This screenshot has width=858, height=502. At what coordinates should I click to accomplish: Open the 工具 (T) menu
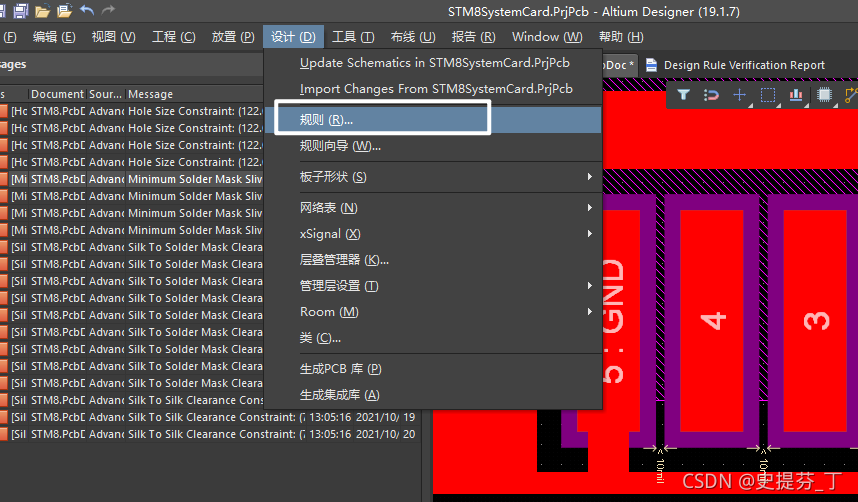pyautogui.click(x=353, y=37)
